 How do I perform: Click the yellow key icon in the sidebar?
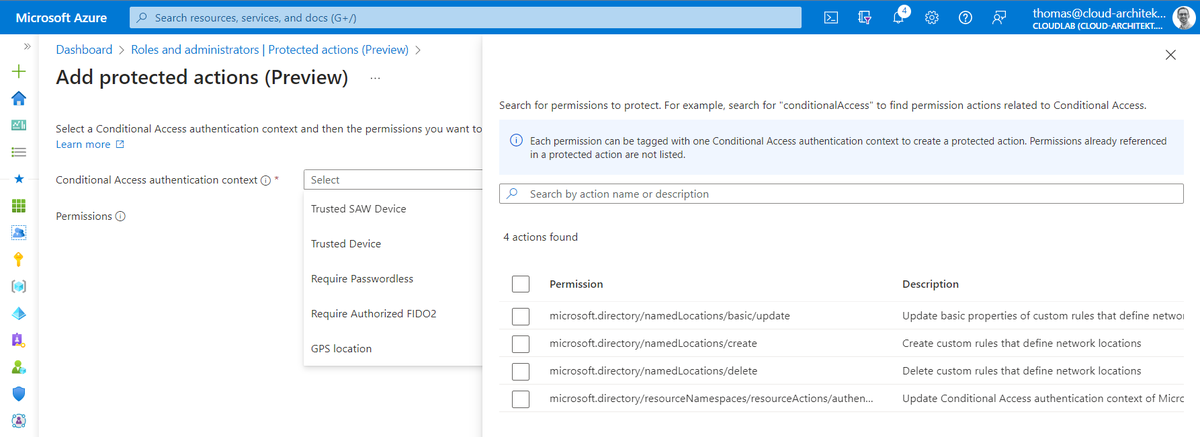(x=18, y=260)
